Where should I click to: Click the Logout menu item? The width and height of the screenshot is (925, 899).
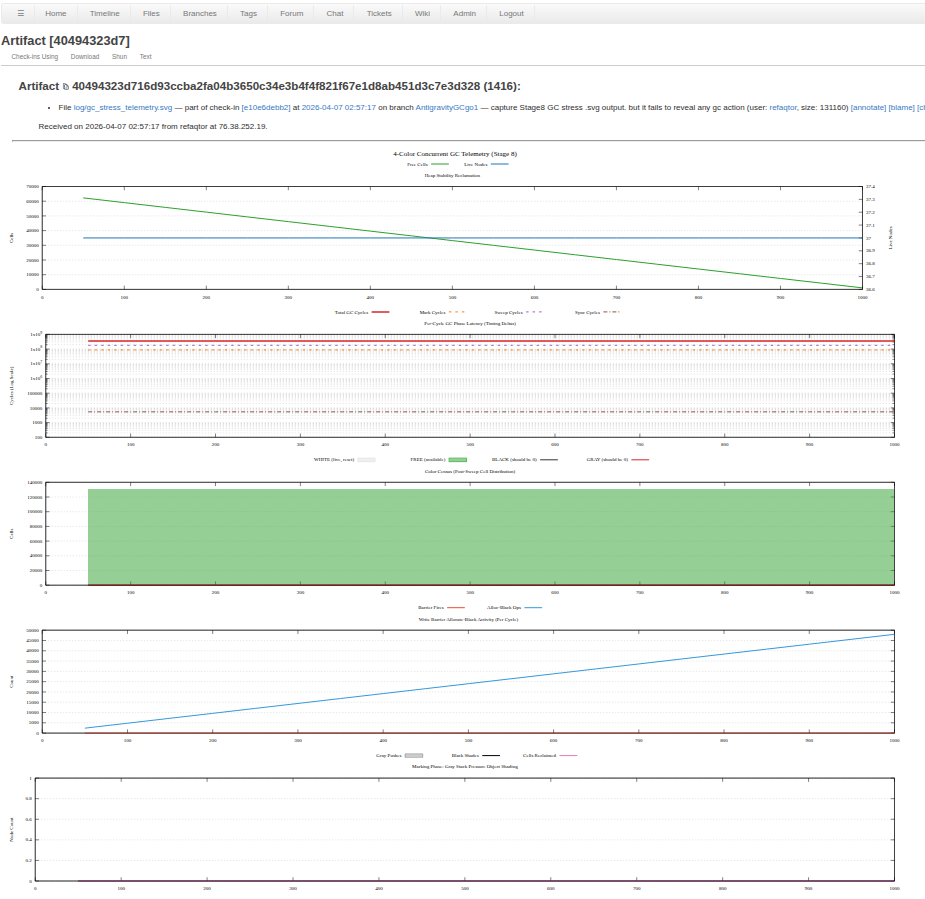511,13
